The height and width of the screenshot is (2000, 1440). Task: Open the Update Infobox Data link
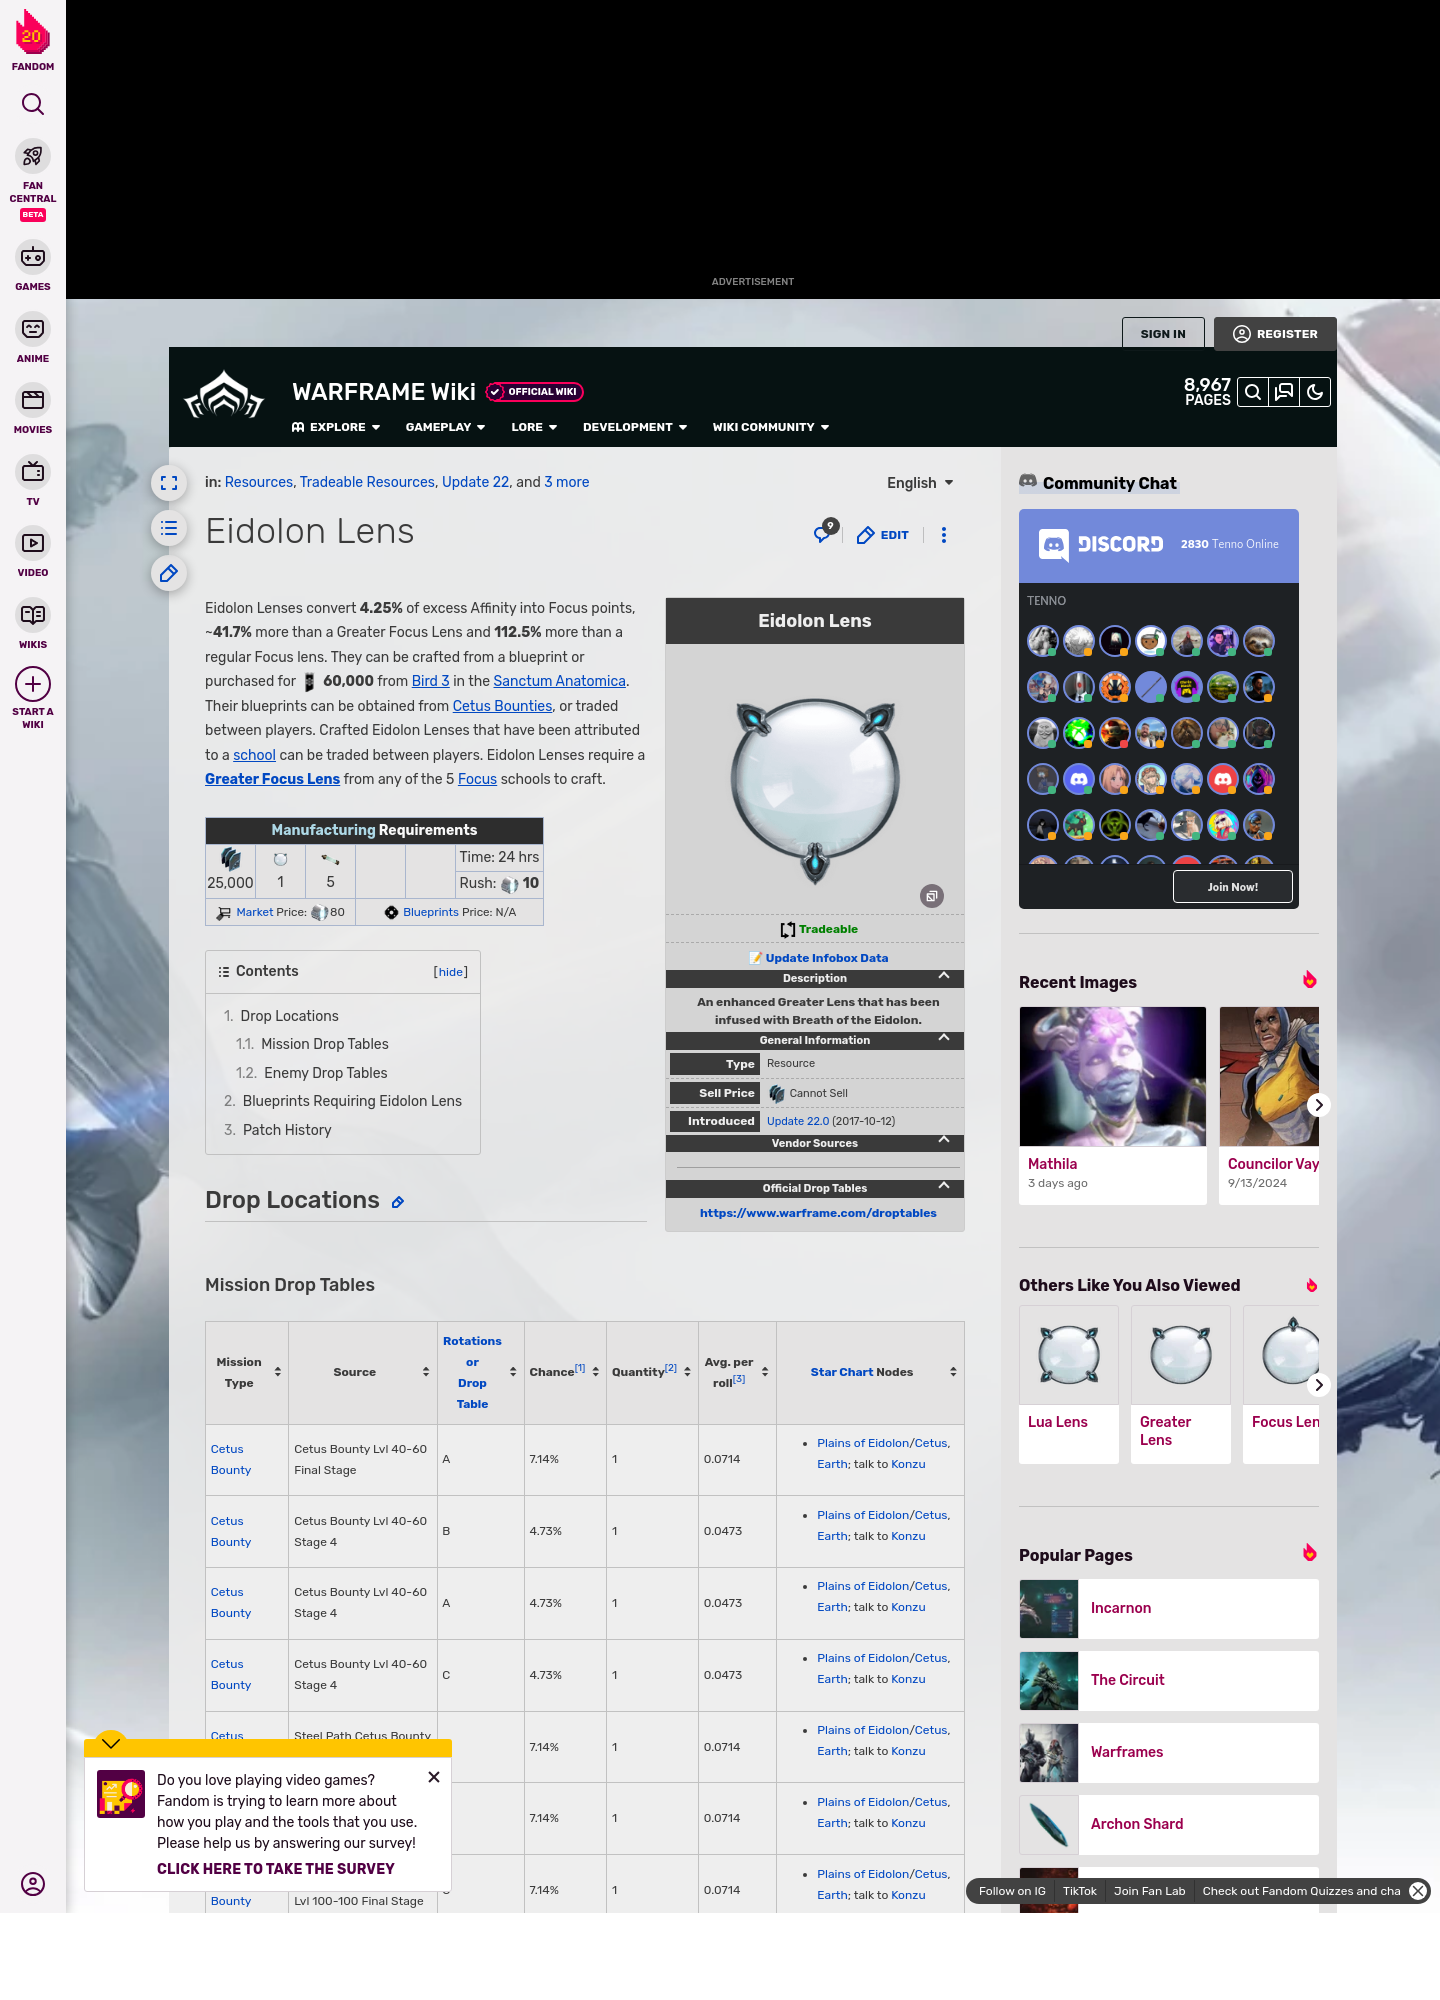coord(826,958)
